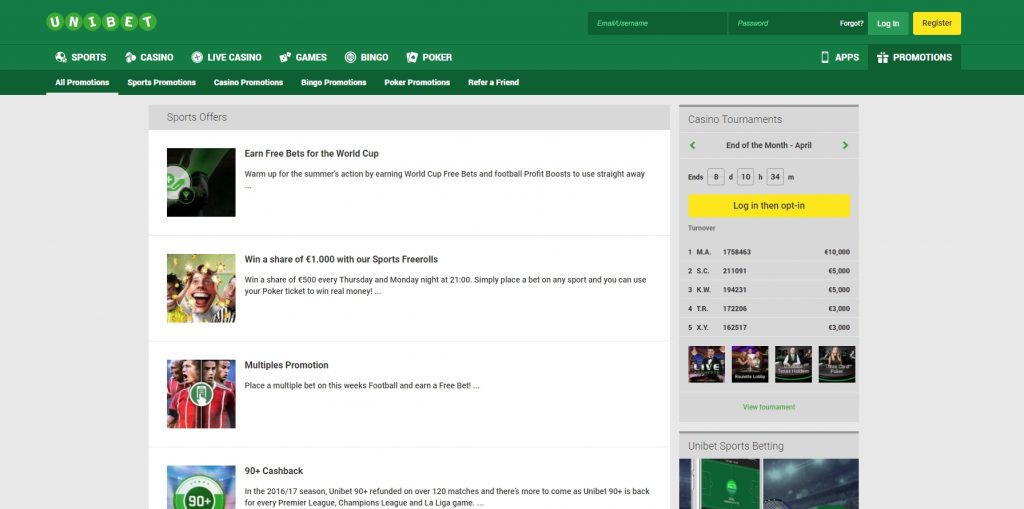Click the Unibet logo

coord(101,22)
